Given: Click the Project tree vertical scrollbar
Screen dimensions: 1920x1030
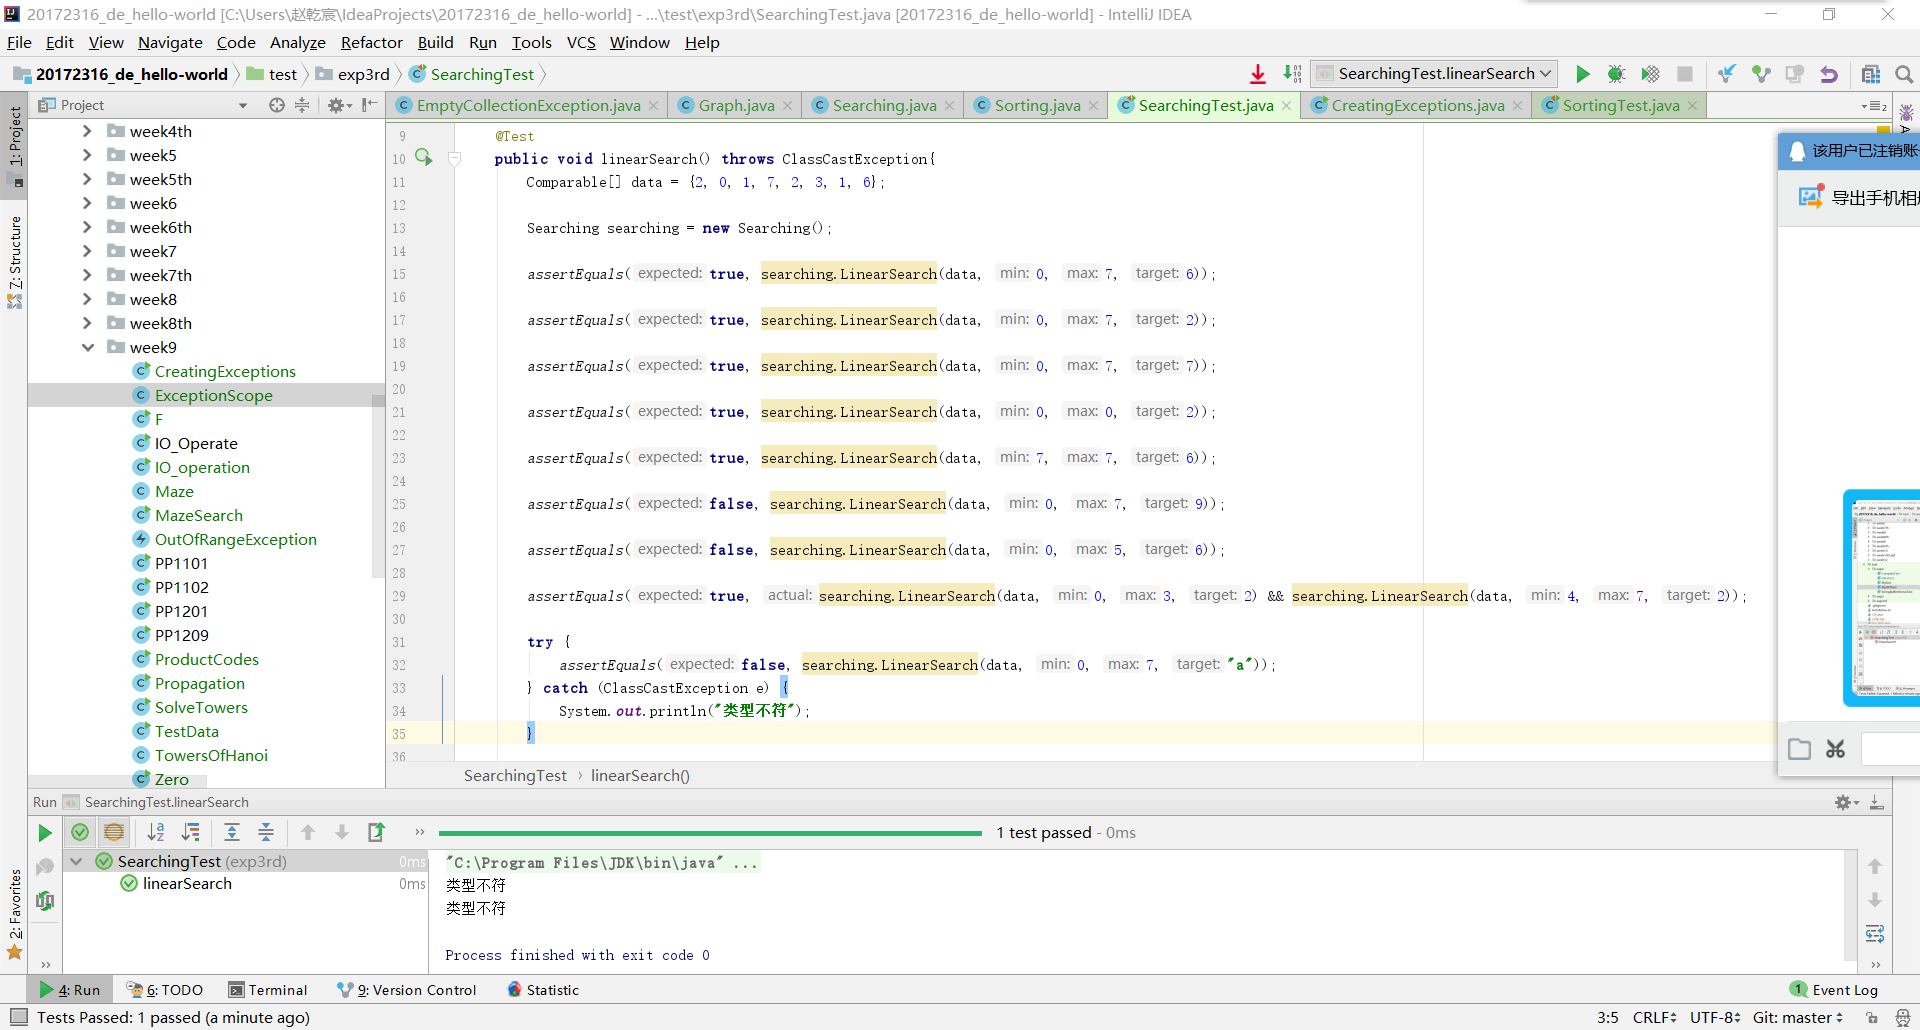Looking at the screenshot, I should 378,485.
